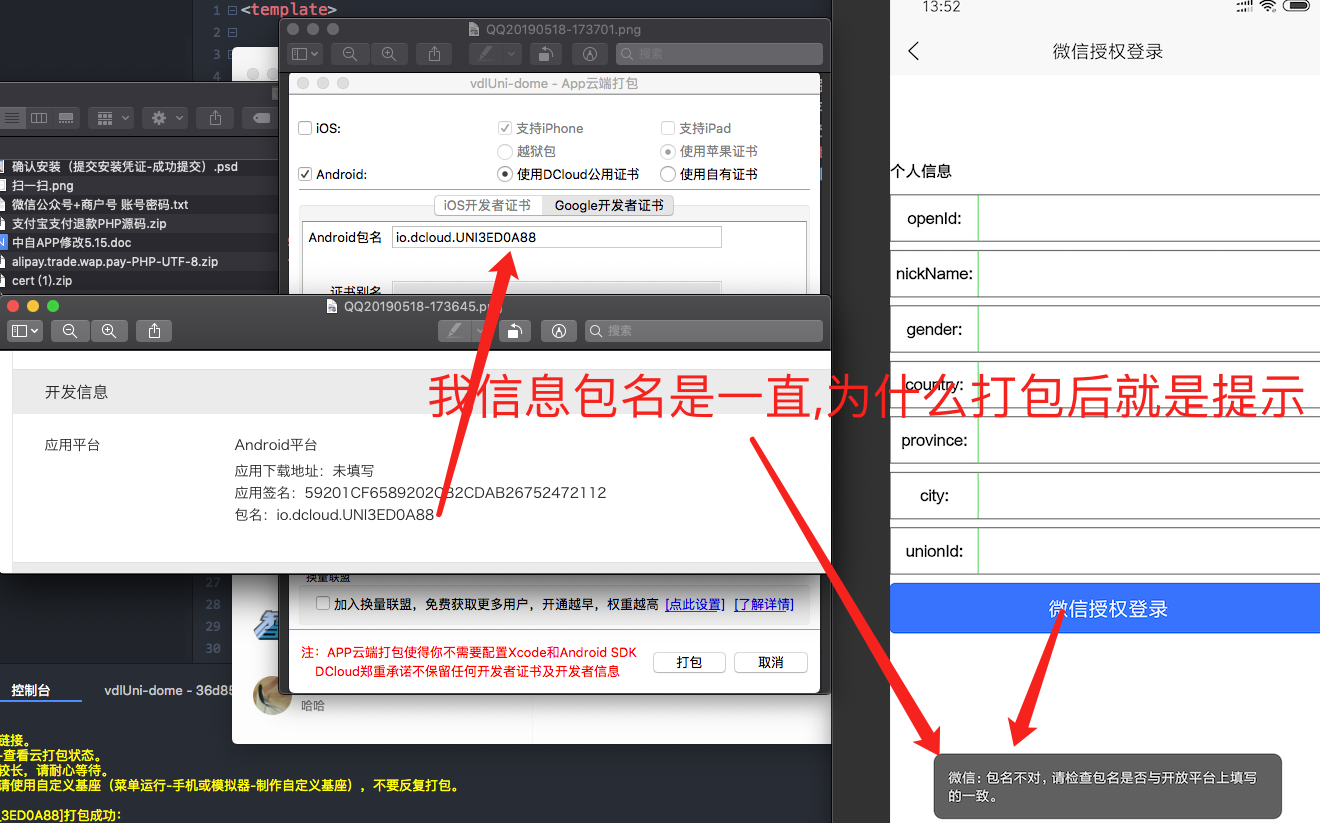Tap the blue 微信授权登录 button
The height and width of the screenshot is (823, 1320).
point(1105,608)
